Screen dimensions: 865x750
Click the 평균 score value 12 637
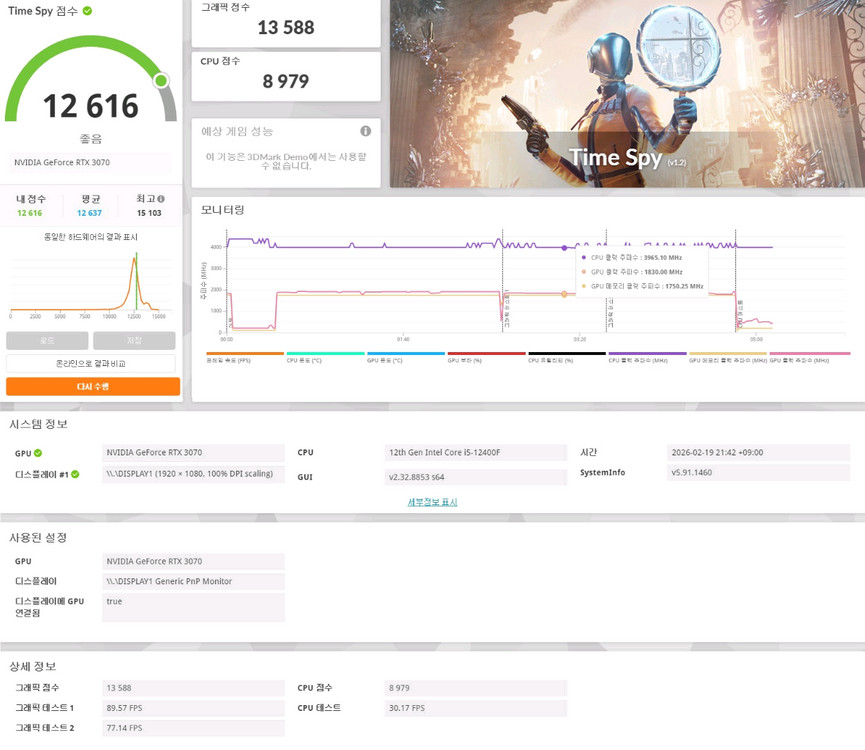point(88,213)
